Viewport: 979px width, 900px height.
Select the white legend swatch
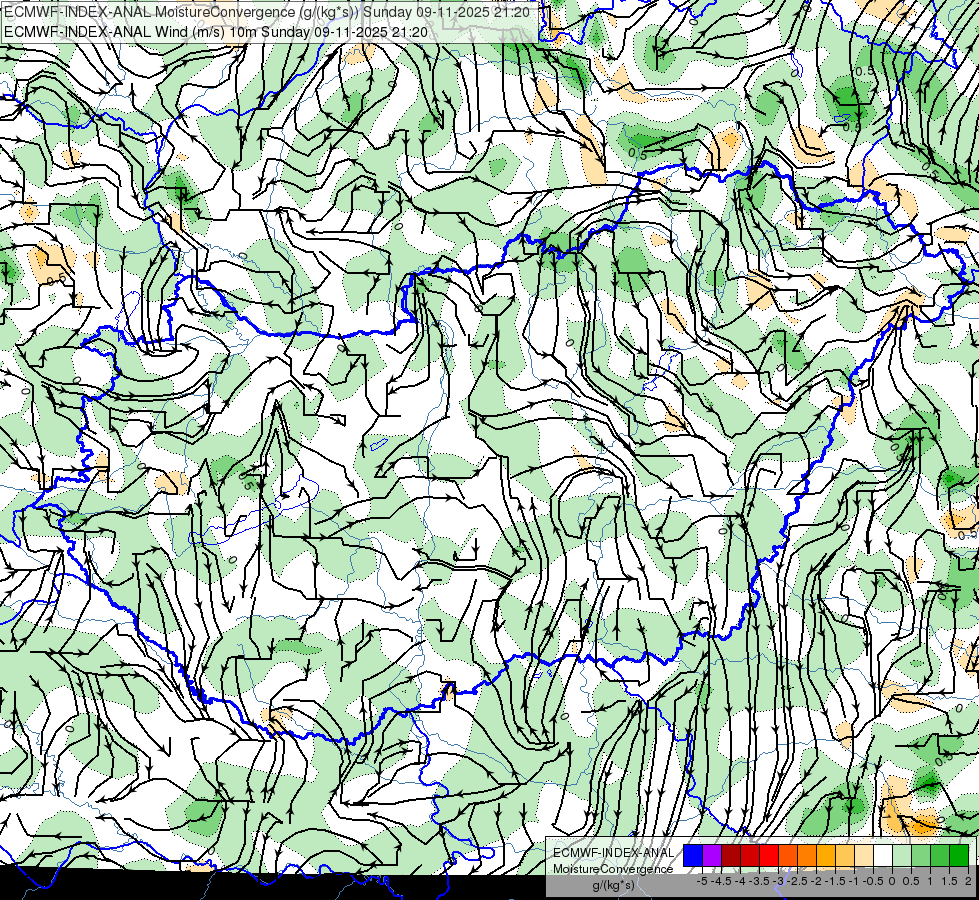pyautogui.click(x=883, y=855)
